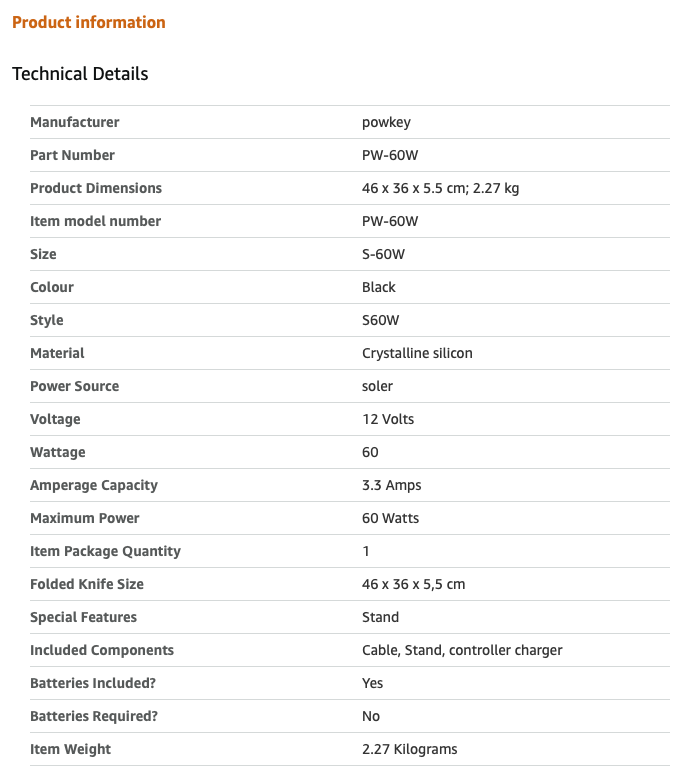
Task: Select the S-60W size value
Action: (383, 254)
